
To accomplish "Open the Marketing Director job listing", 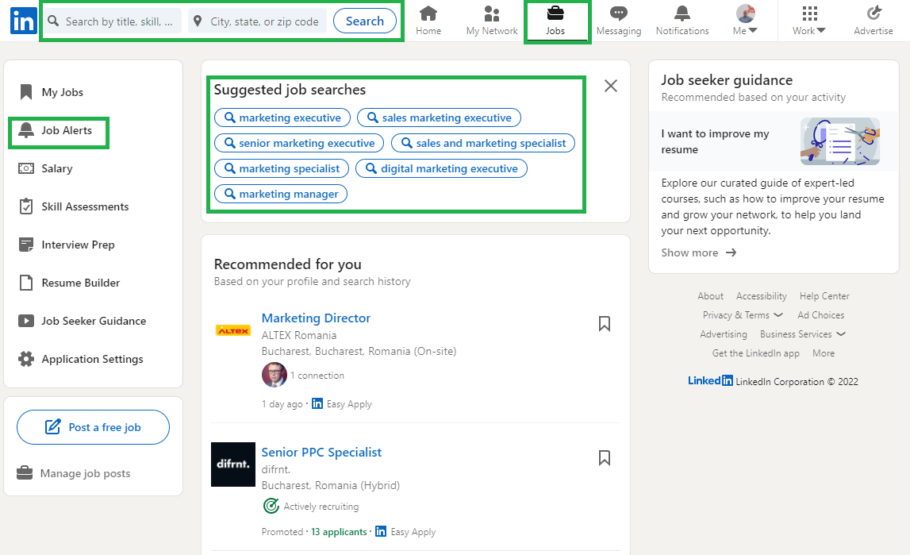I will coord(316,318).
